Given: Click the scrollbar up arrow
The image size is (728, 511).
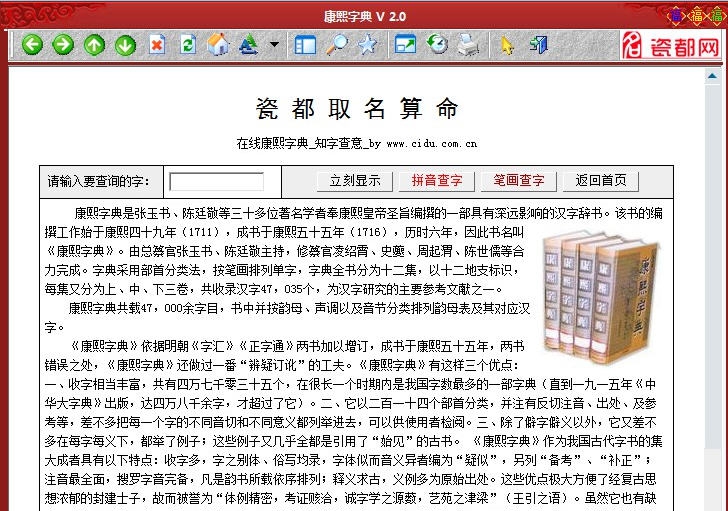Looking at the screenshot, I should click(712, 76).
